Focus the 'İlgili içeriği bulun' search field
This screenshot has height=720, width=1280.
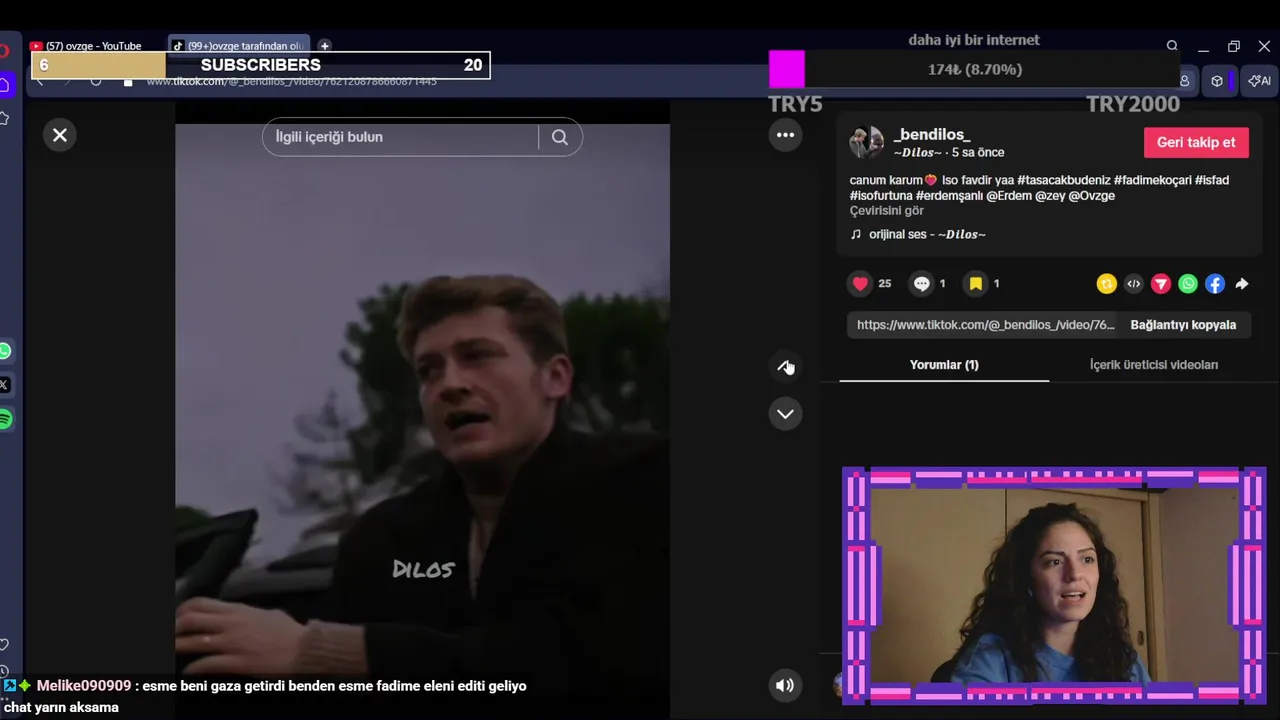402,137
